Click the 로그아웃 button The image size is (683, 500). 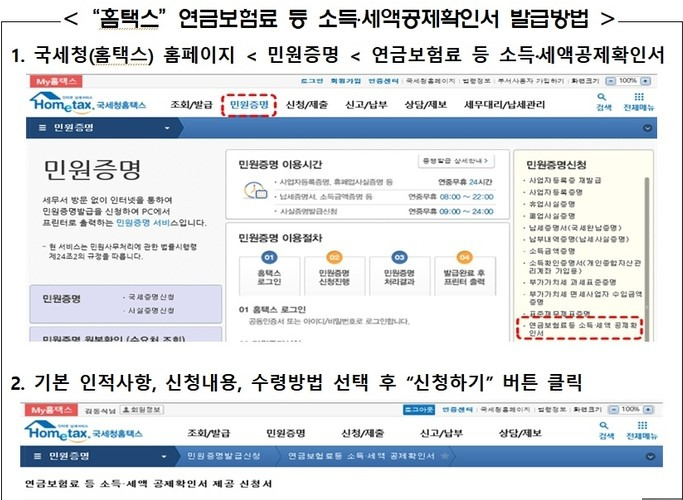419,410
